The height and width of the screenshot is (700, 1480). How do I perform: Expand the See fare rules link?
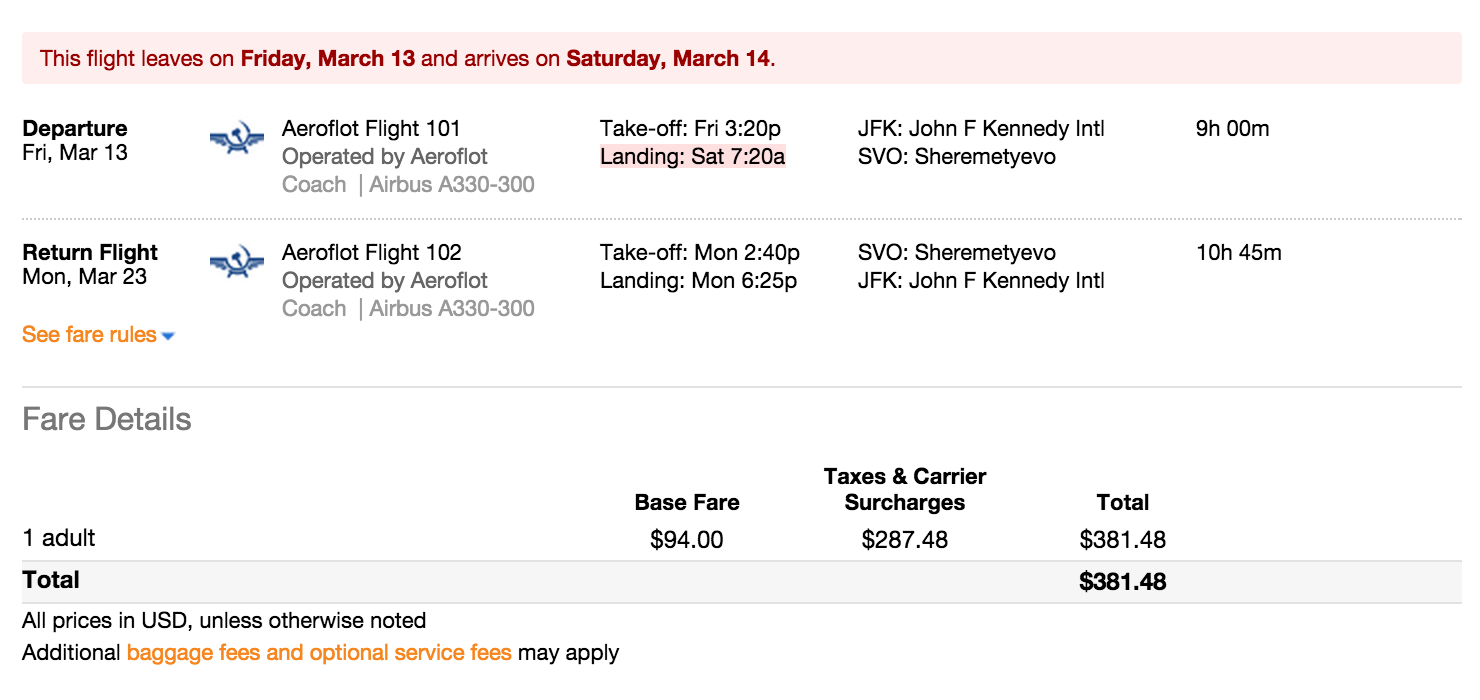click(89, 335)
